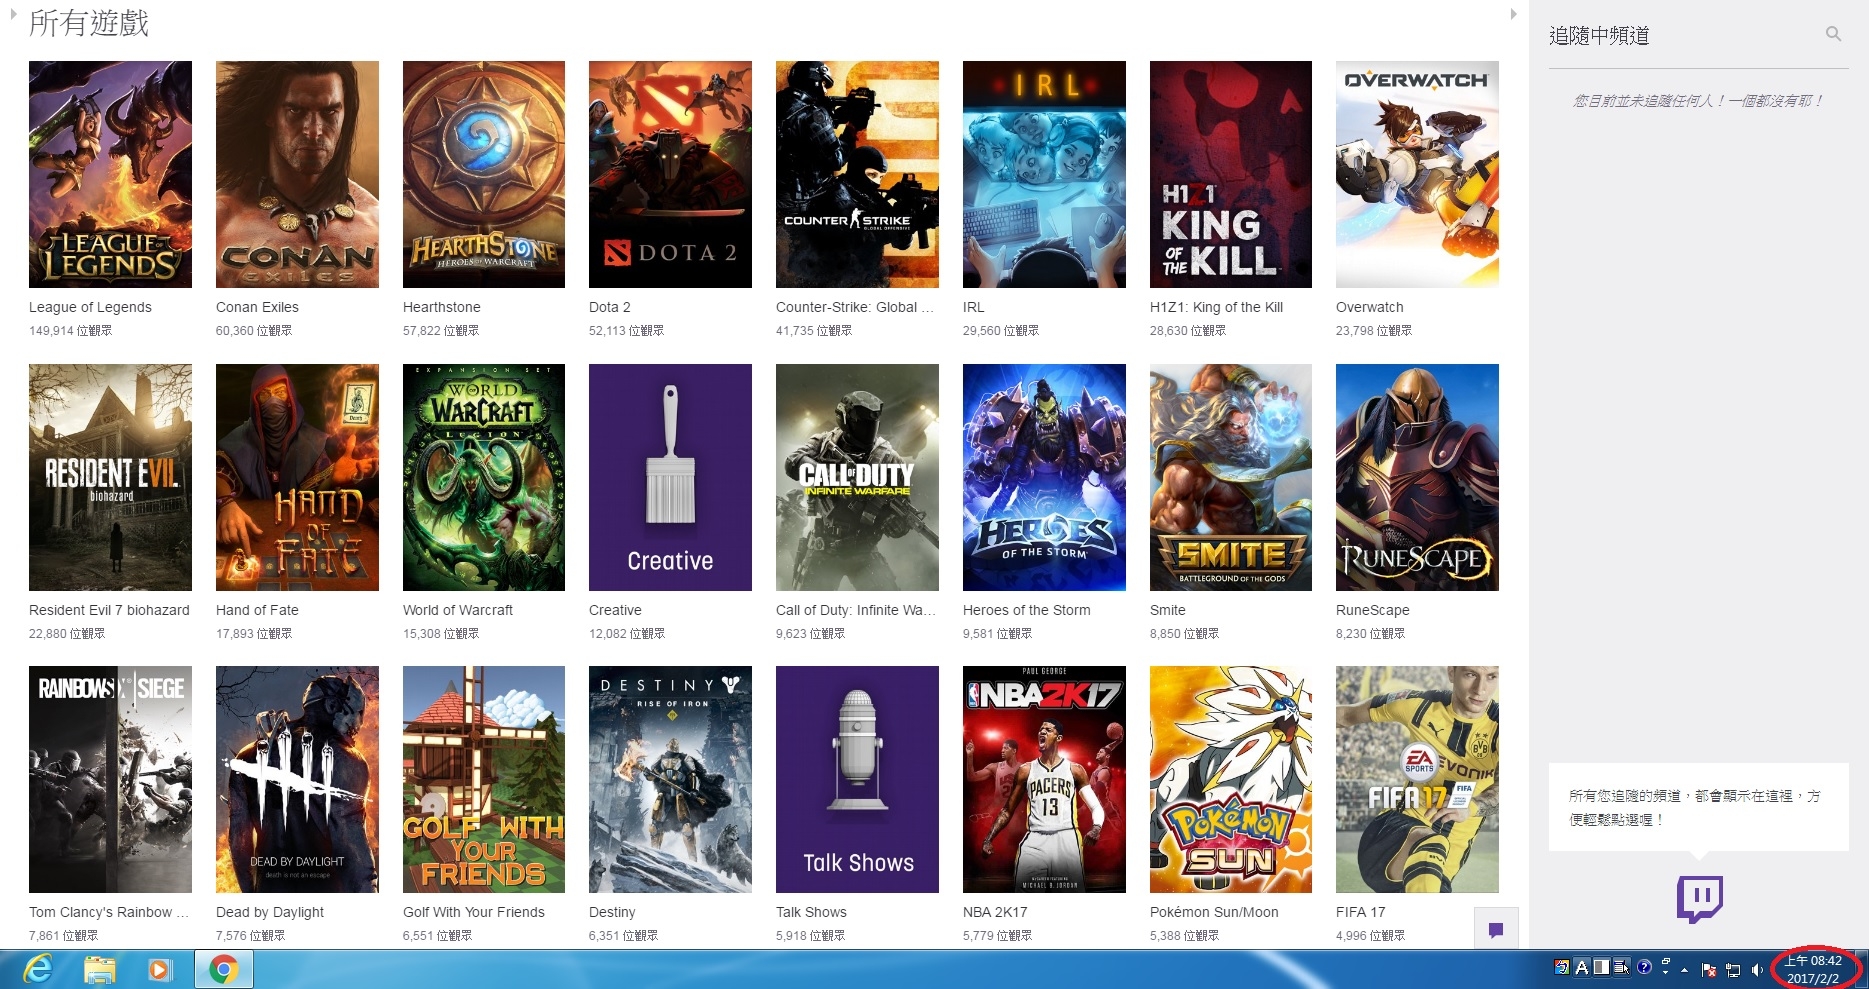Open the Dota 2 cover image

click(670, 174)
